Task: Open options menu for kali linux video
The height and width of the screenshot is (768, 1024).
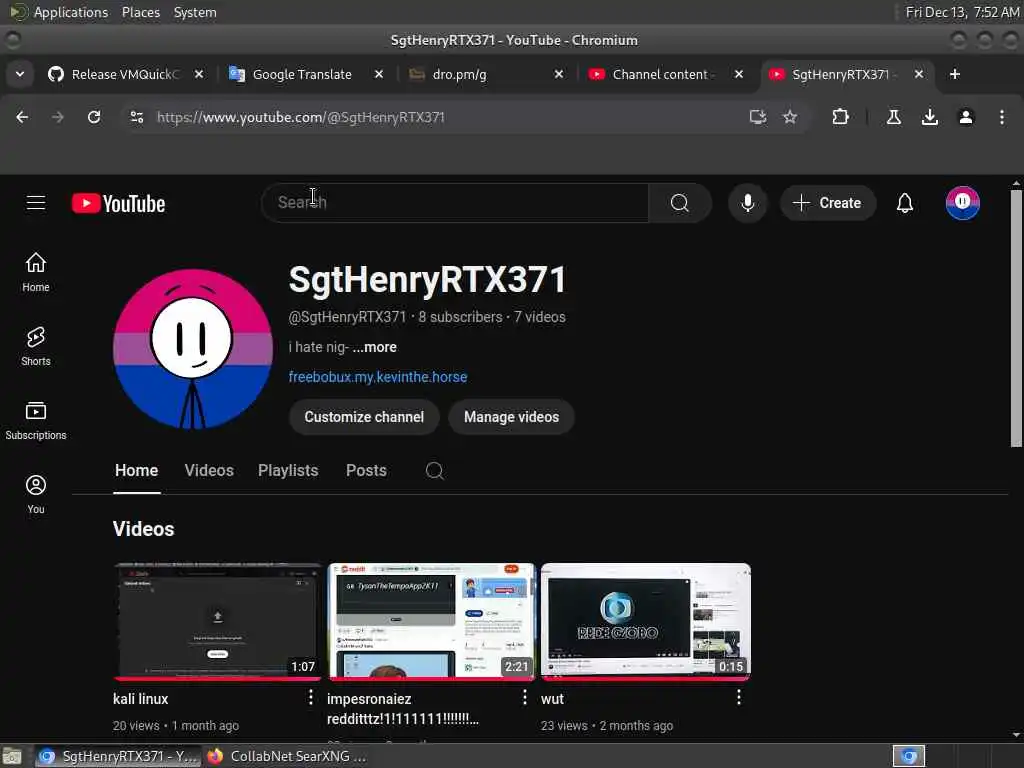Action: tap(311, 697)
